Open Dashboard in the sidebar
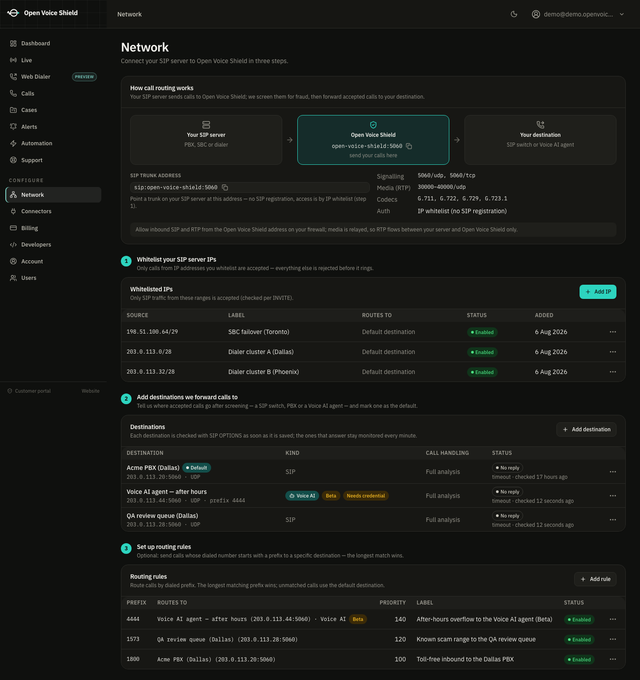The height and width of the screenshot is (680, 640). coord(53,43)
